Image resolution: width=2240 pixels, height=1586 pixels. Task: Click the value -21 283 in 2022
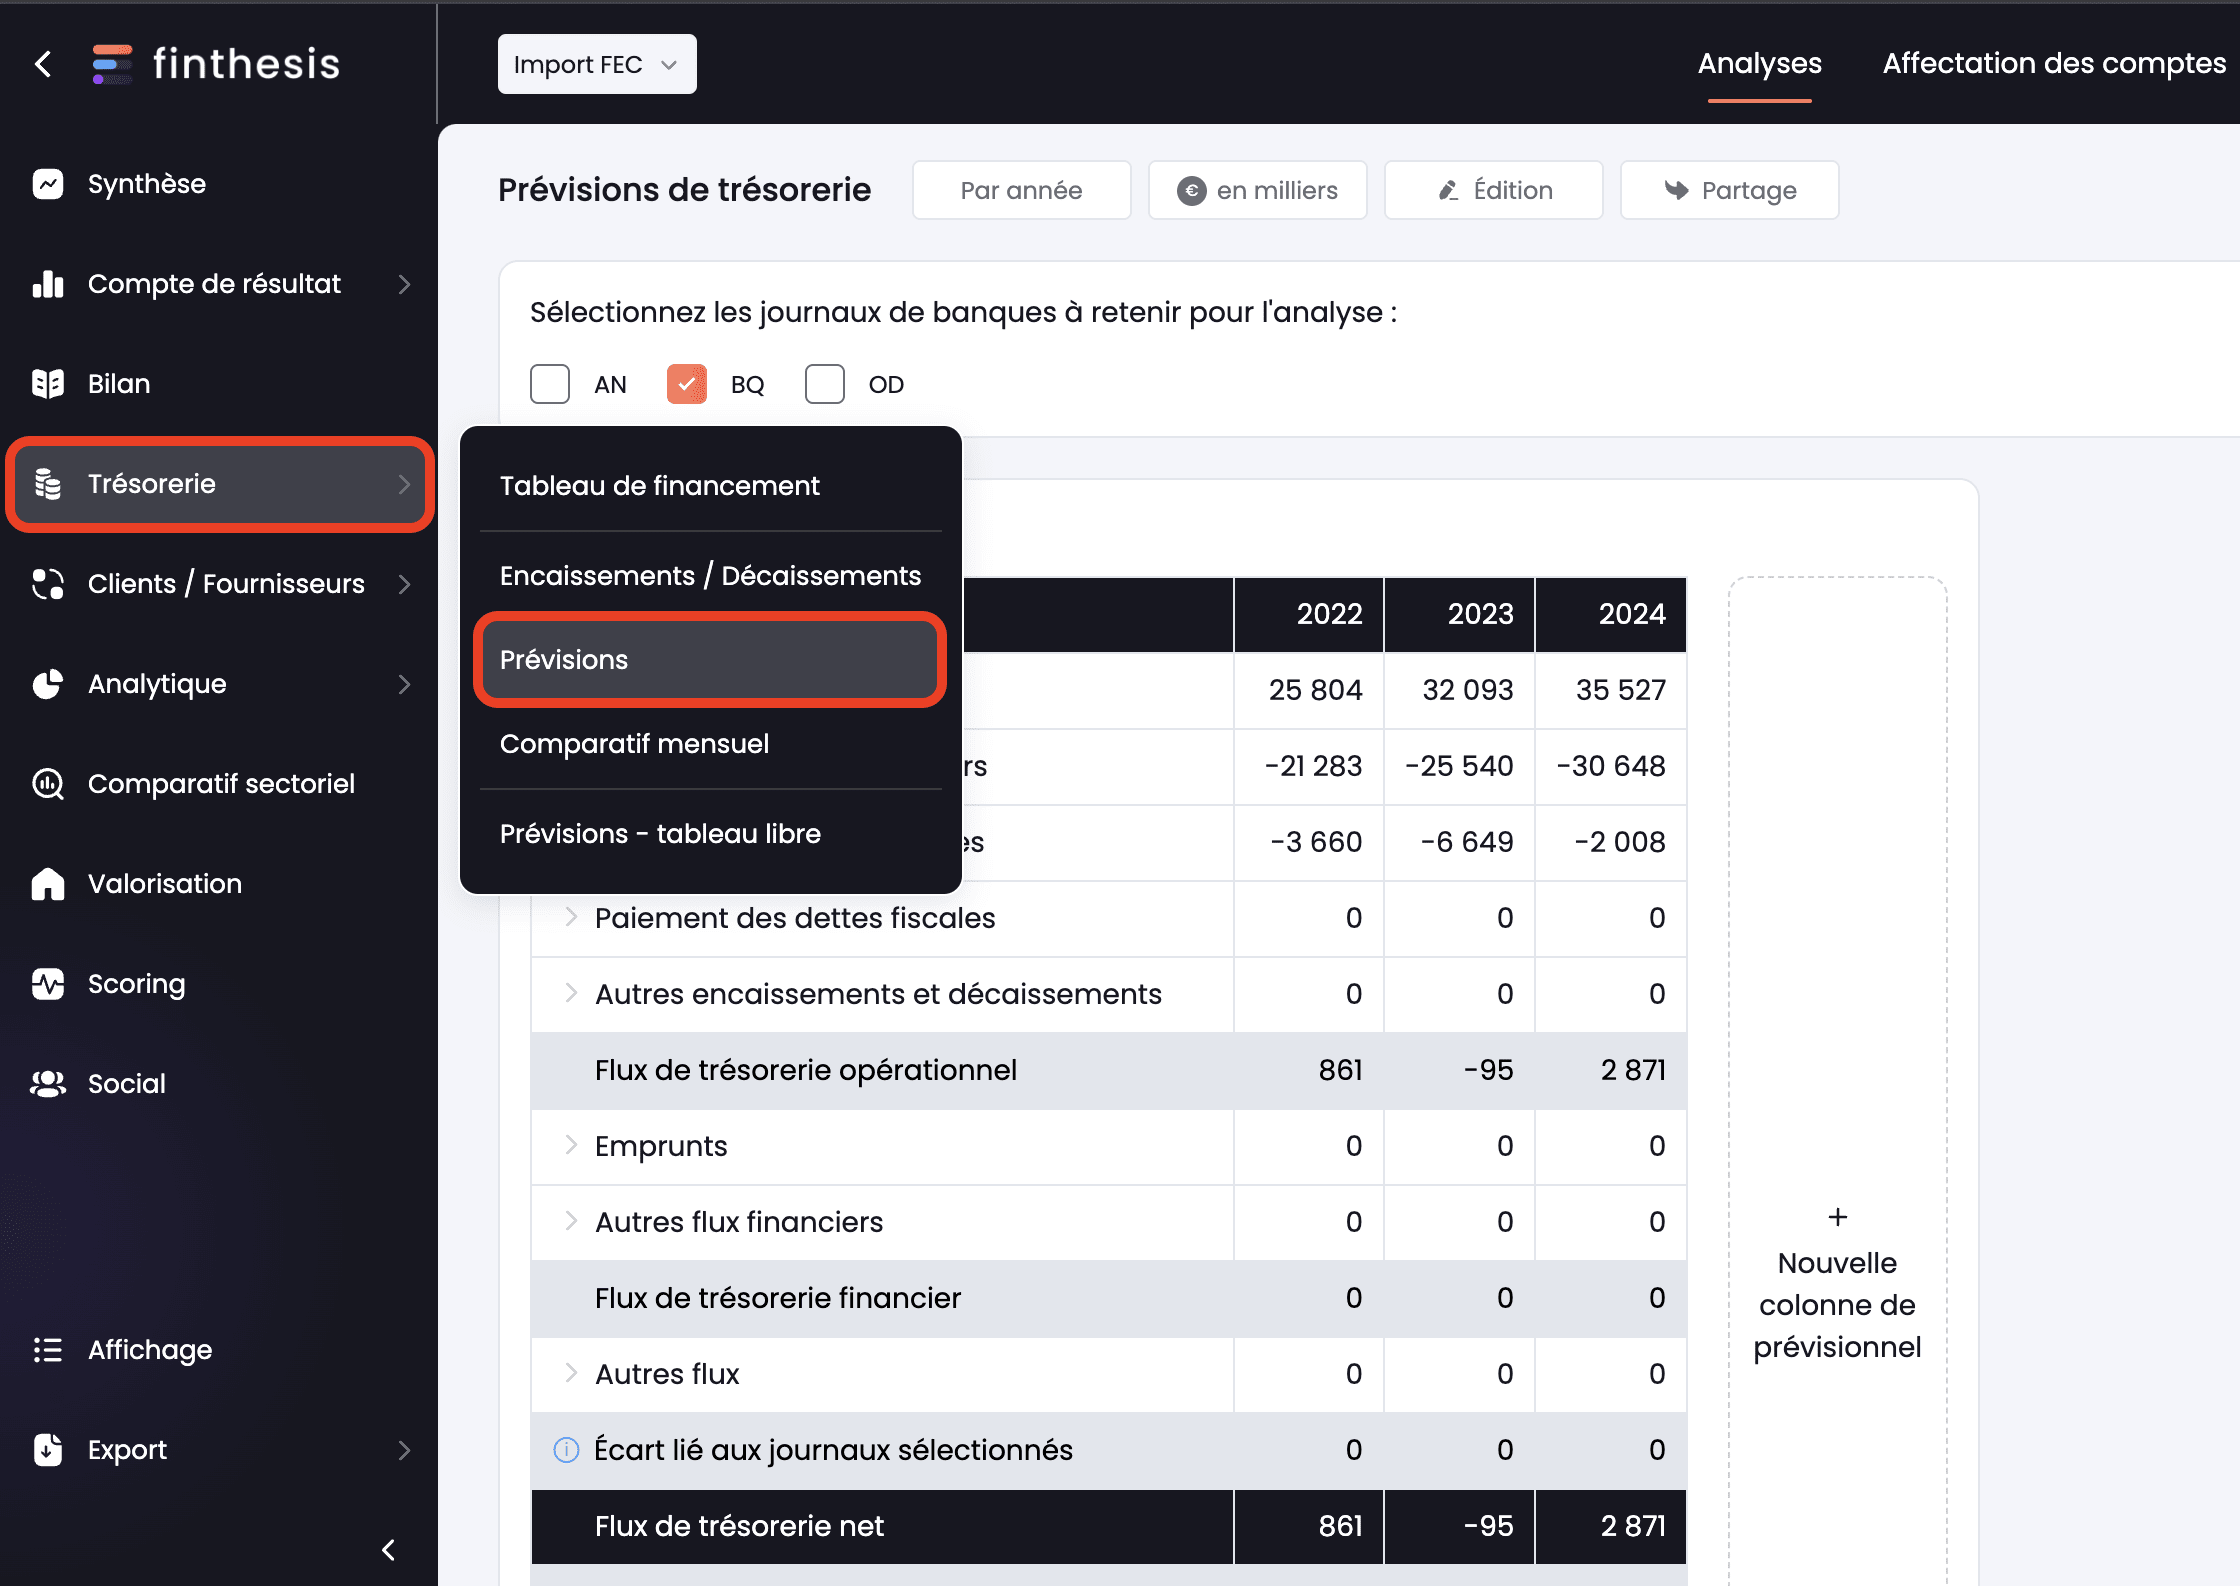click(x=1313, y=766)
